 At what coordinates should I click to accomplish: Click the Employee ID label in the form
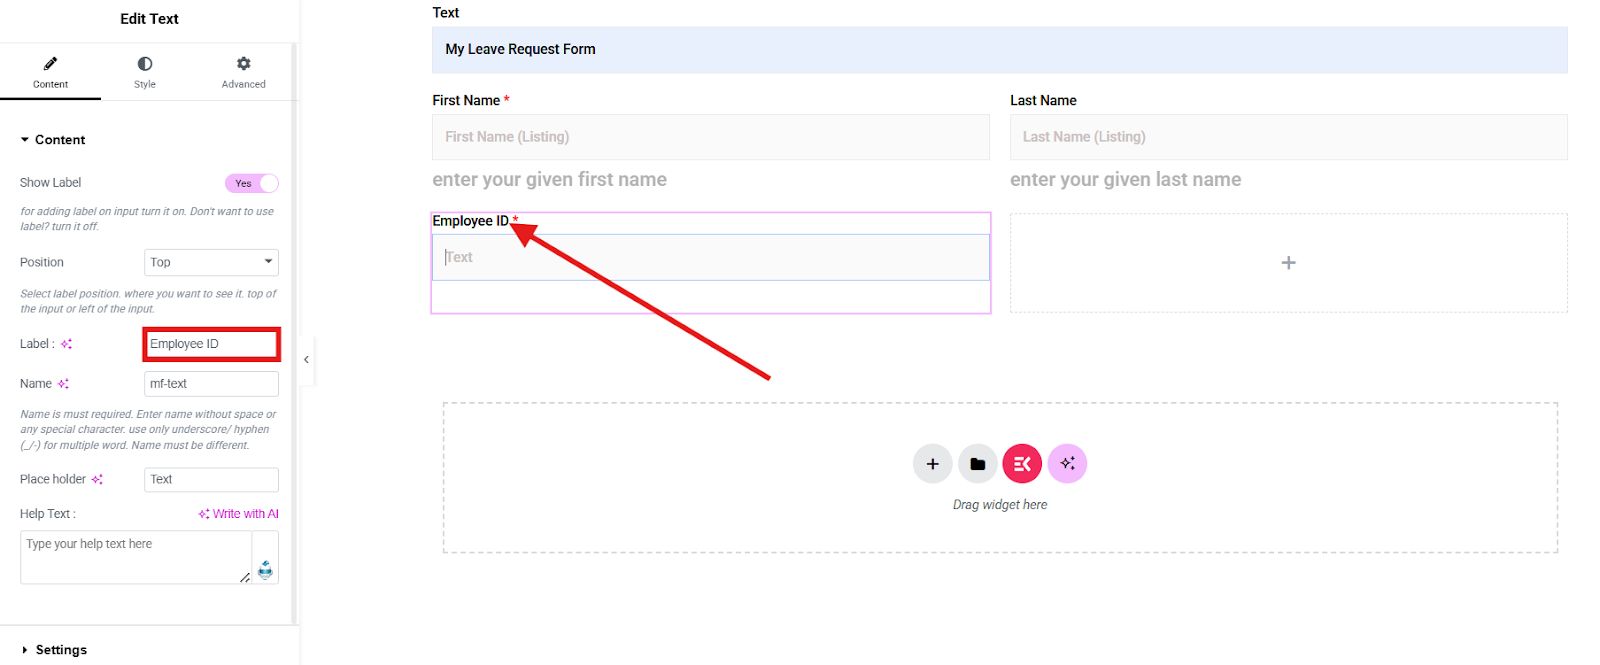point(470,221)
